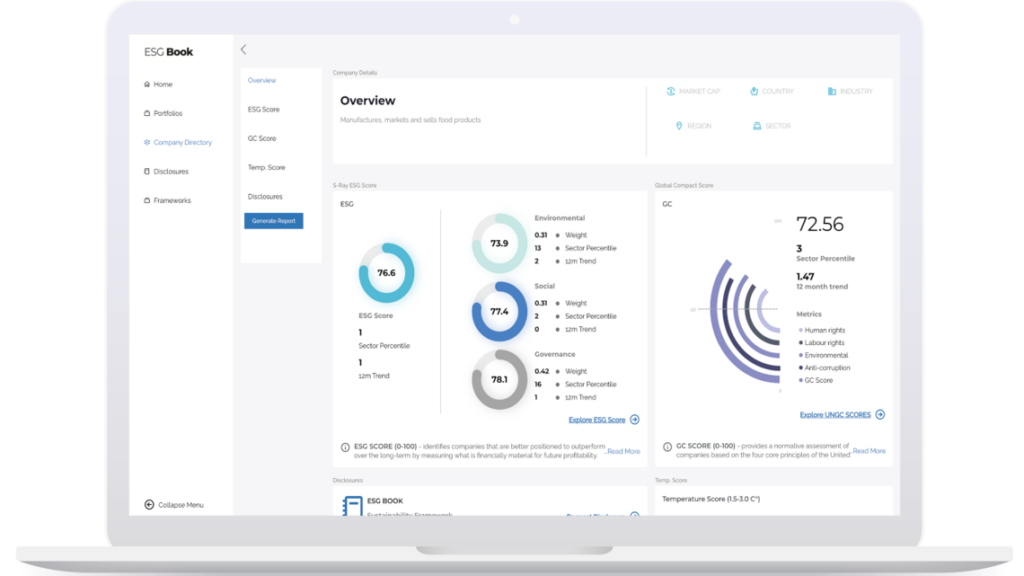Switch to the ESG Score tab

click(264, 109)
